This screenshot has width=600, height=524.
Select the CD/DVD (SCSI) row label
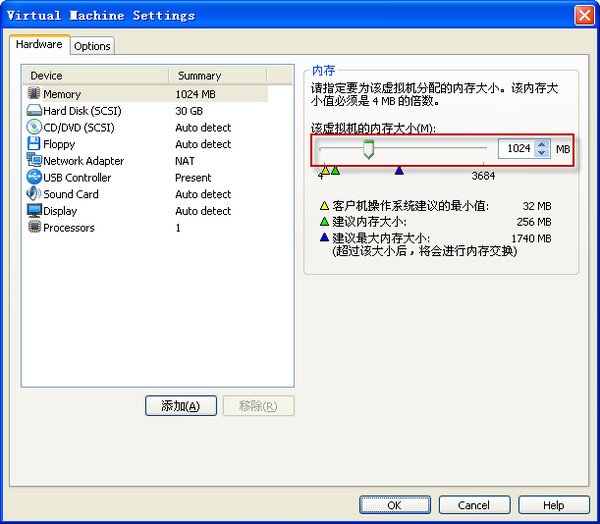pos(79,127)
